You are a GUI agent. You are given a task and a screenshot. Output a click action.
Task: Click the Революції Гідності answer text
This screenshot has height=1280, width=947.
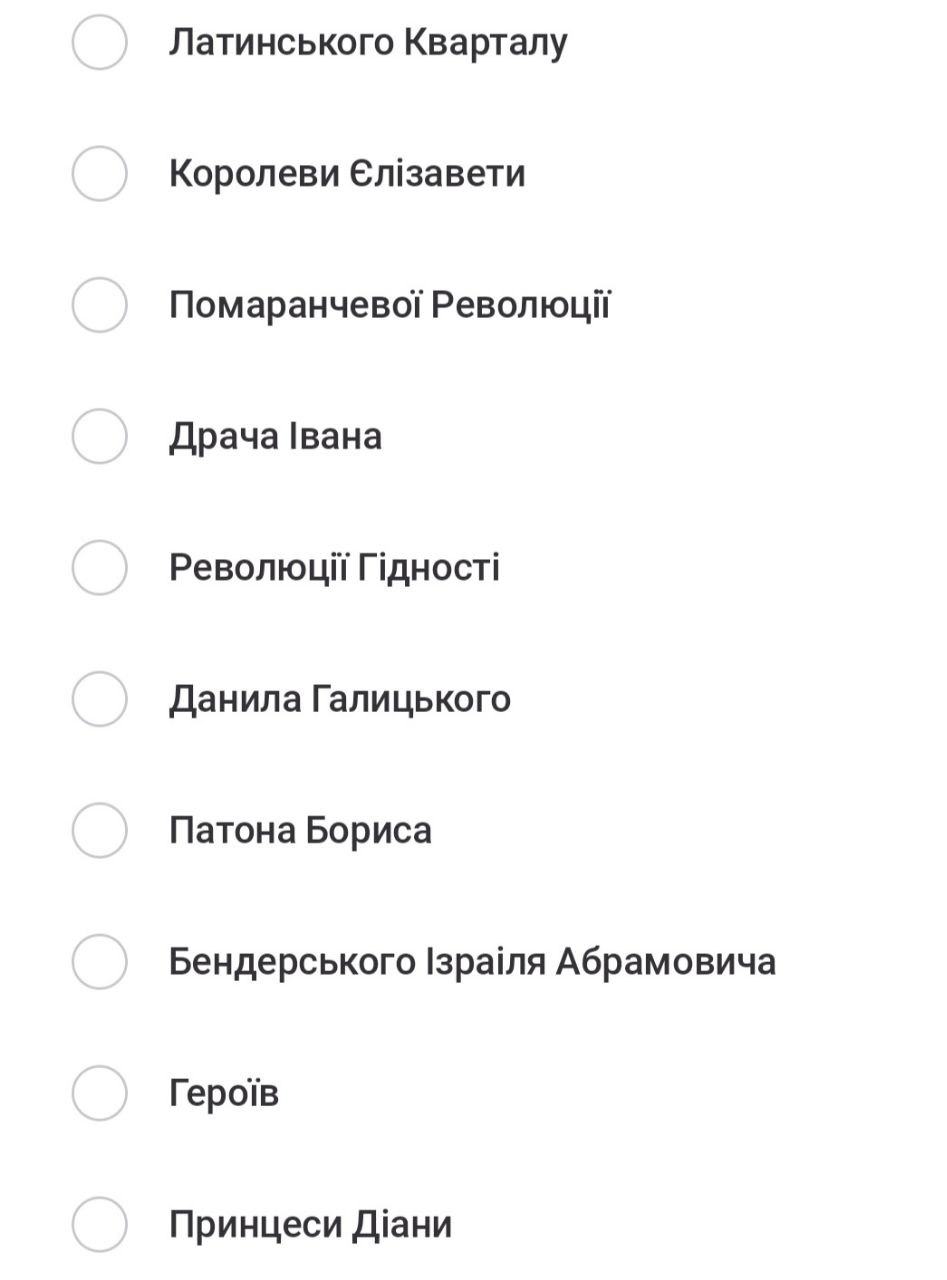334,567
